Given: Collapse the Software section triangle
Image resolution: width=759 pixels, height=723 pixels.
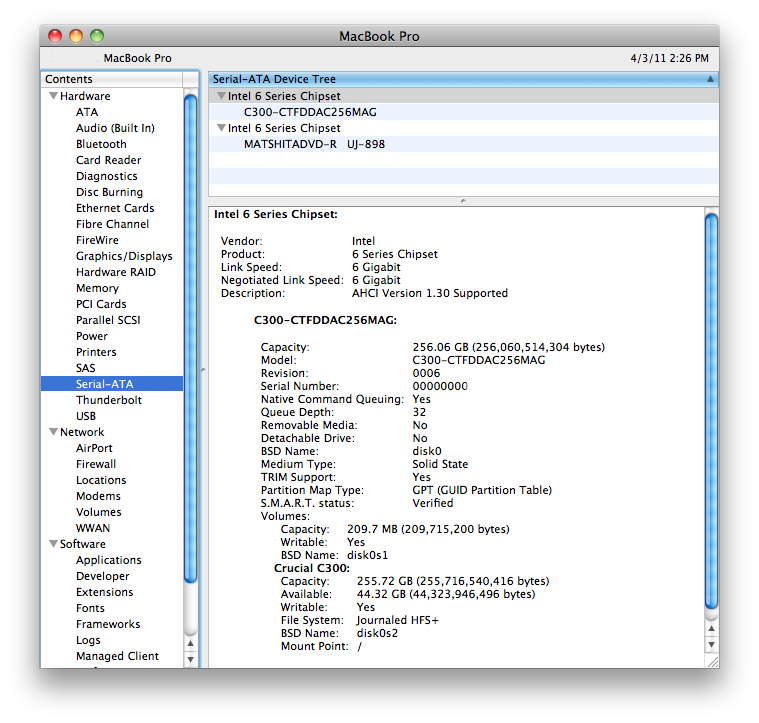Looking at the screenshot, I should (x=54, y=543).
